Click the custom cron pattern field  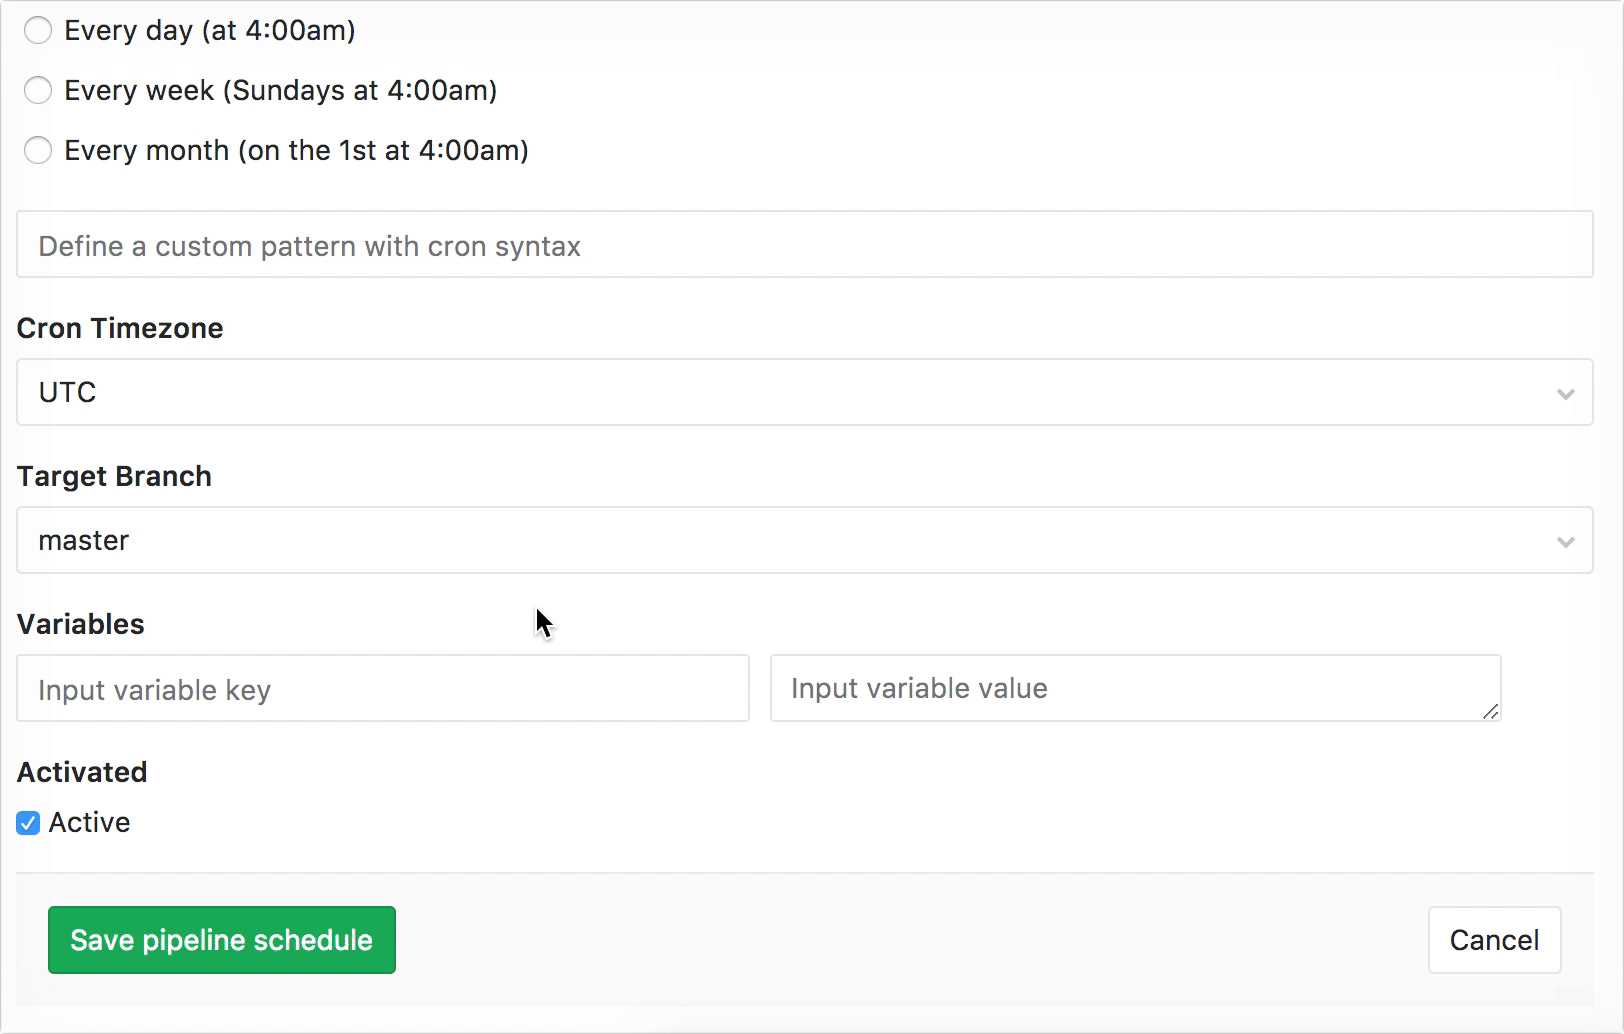[804, 245]
